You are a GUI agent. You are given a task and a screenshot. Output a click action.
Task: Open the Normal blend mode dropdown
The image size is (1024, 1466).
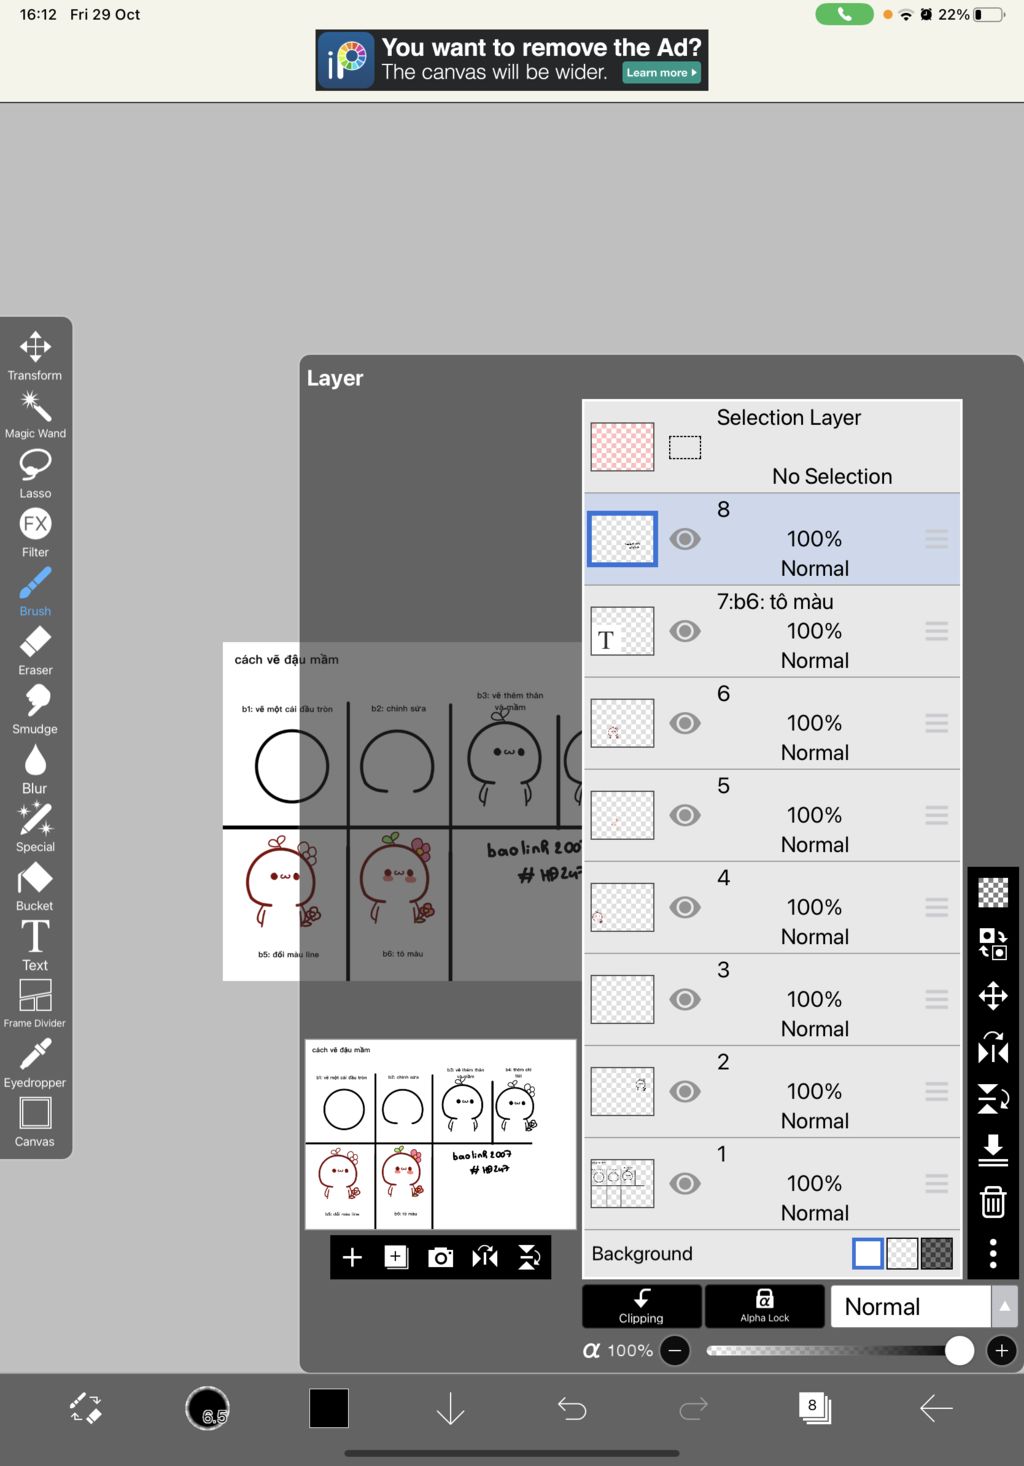[x=911, y=1306]
